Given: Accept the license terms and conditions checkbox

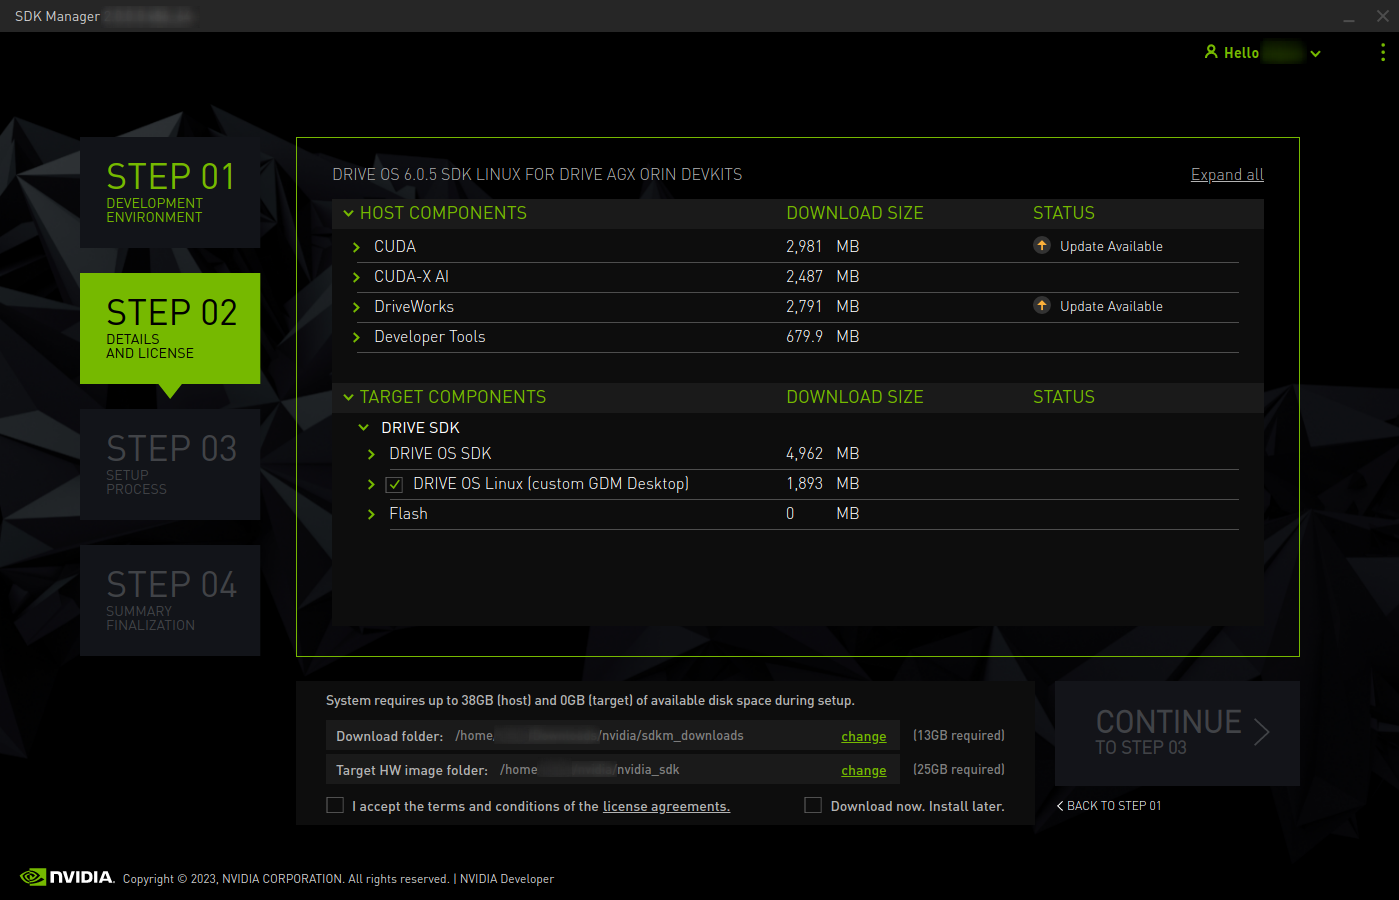Looking at the screenshot, I should [x=335, y=805].
